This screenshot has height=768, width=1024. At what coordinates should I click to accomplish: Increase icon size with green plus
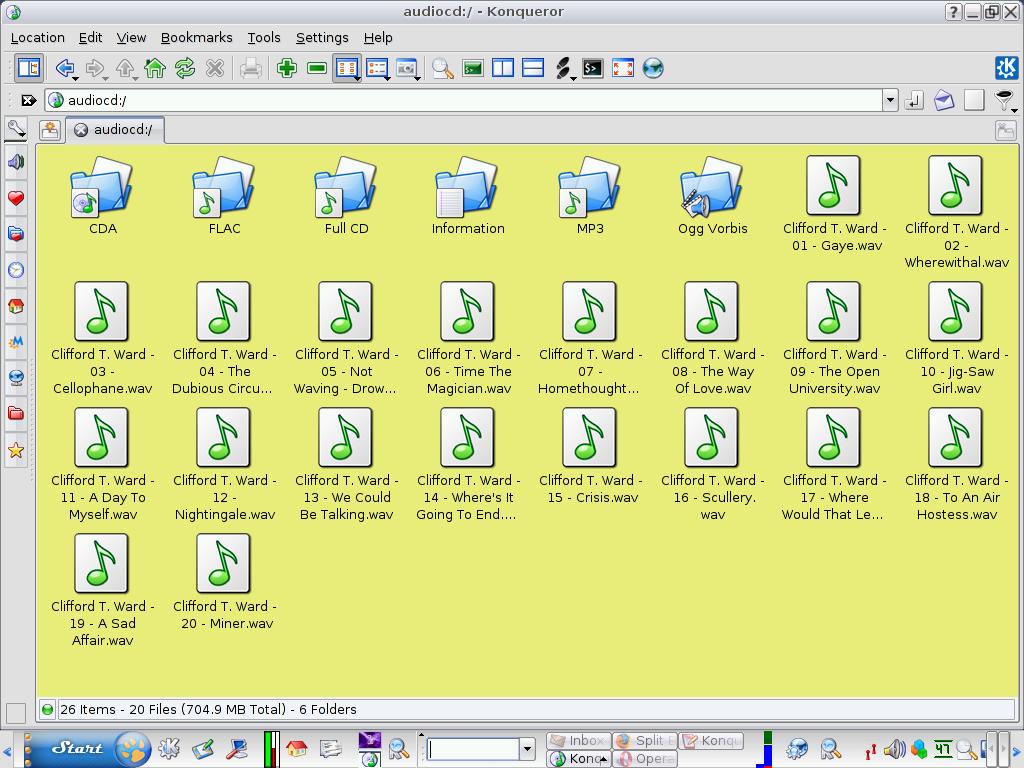coord(287,68)
